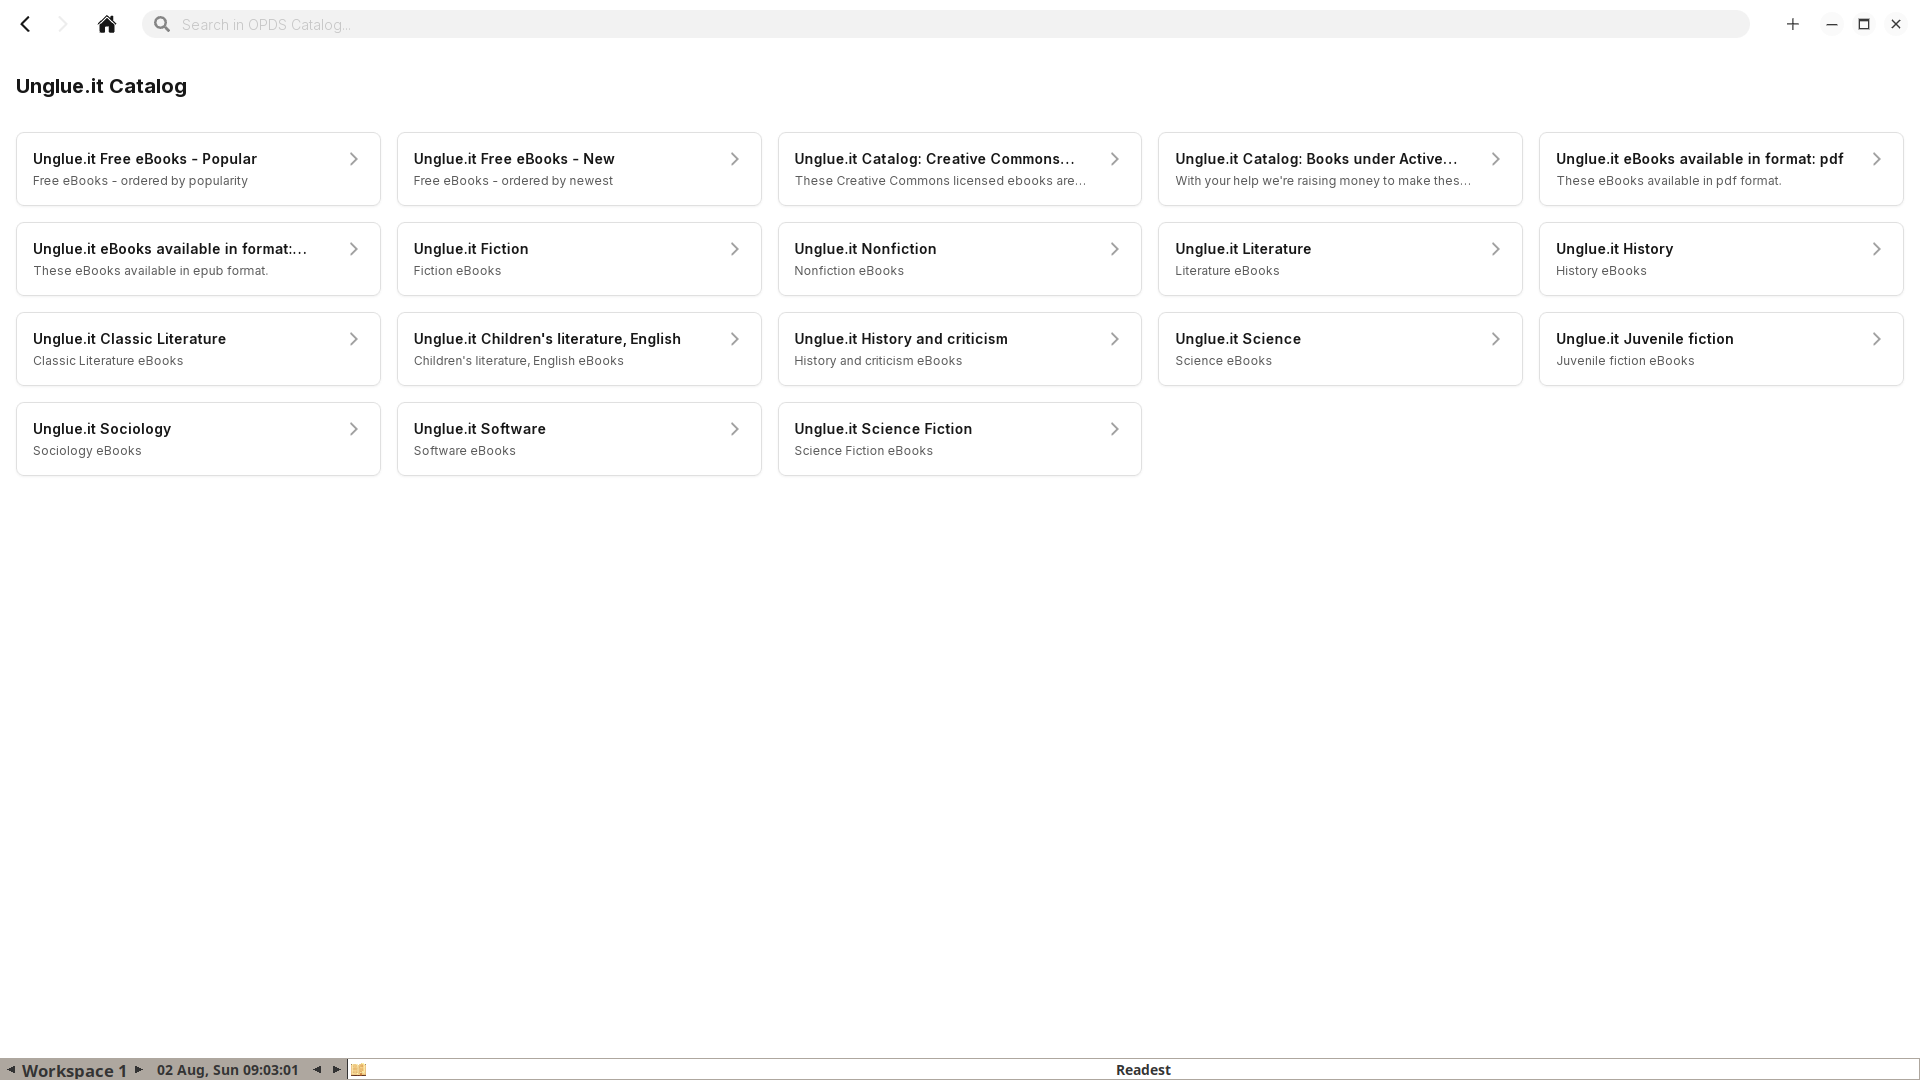The image size is (1920, 1080).
Task: Open the Unglue.it Software feed
Action: [x=579, y=439]
